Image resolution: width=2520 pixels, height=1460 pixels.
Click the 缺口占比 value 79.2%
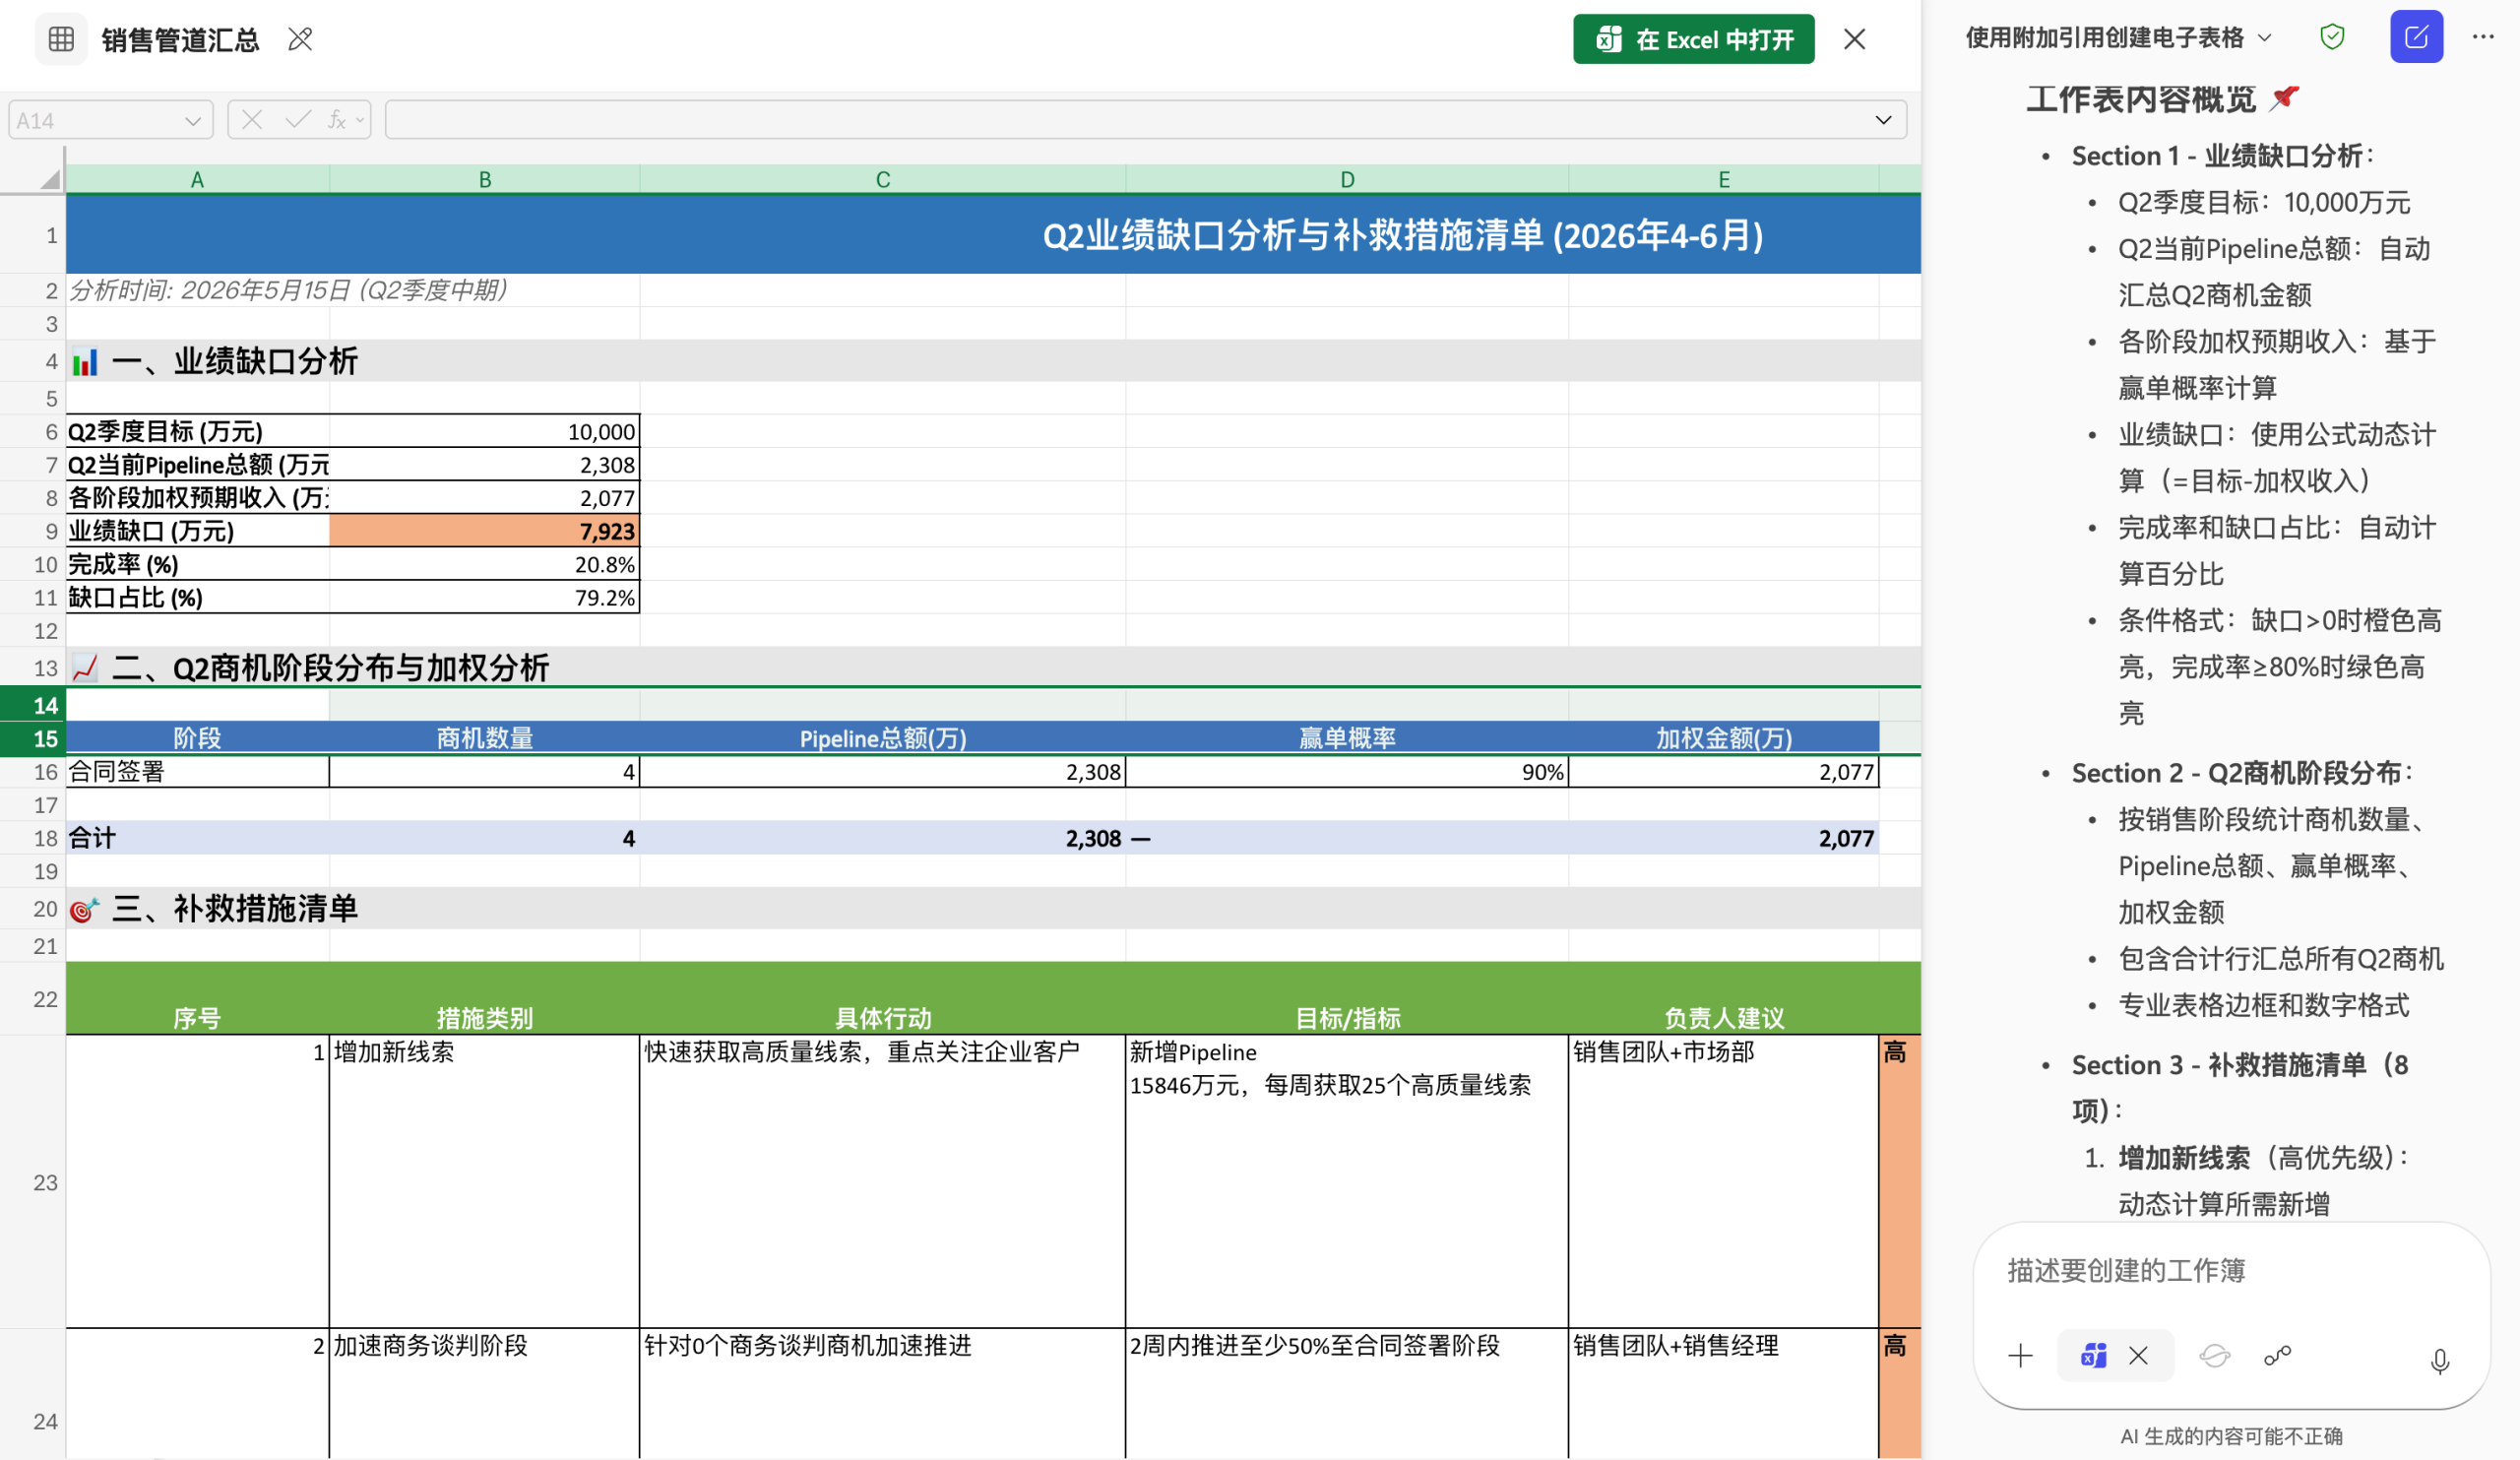[x=484, y=597]
